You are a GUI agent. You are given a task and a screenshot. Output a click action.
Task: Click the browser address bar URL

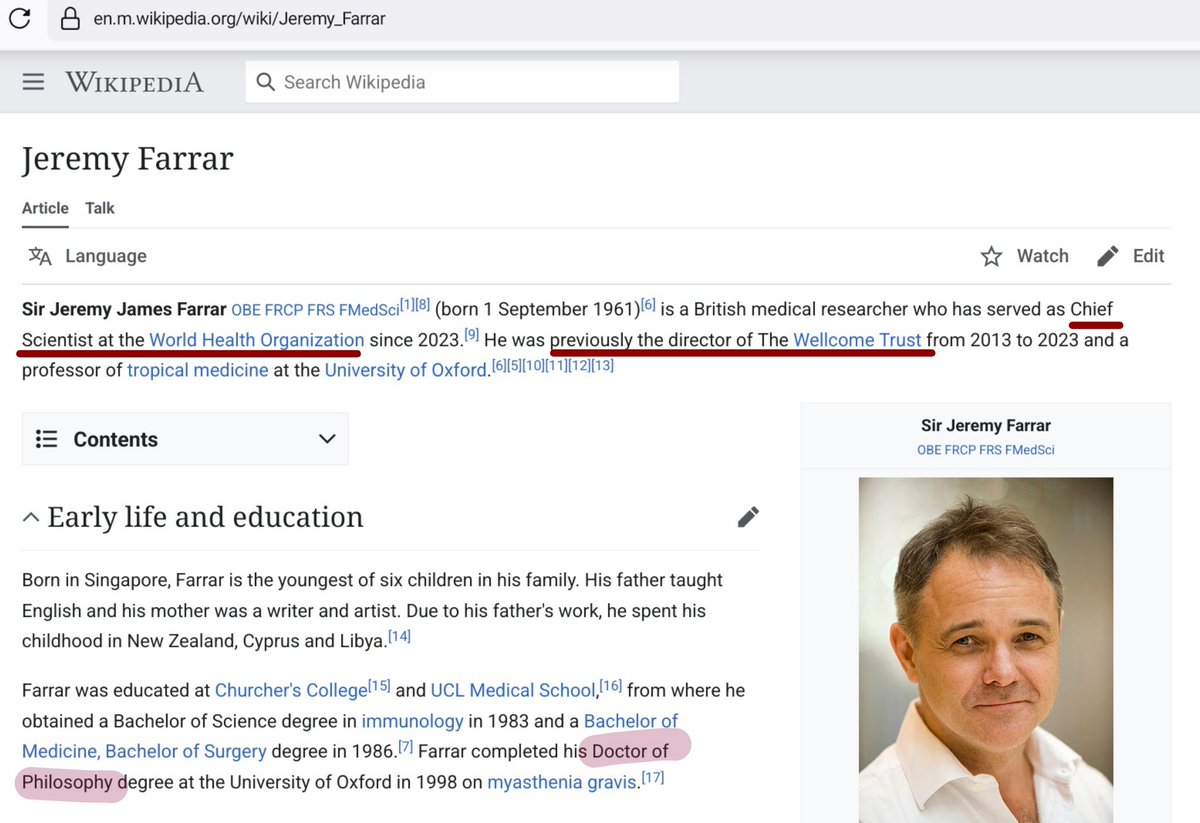point(239,19)
